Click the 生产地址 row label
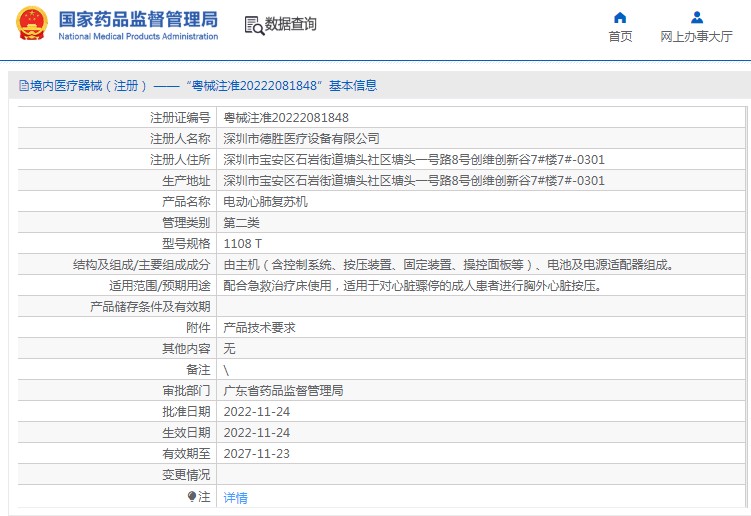 pyautogui.click(x=186, y=181)
